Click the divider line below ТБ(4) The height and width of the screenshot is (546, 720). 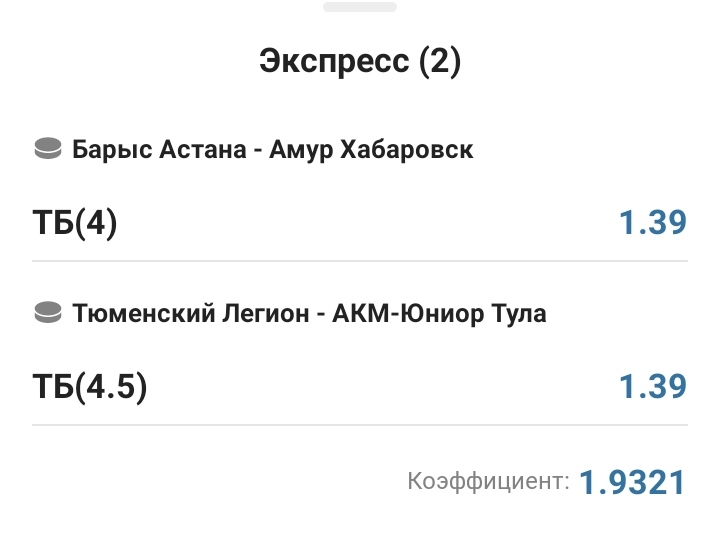360,261
